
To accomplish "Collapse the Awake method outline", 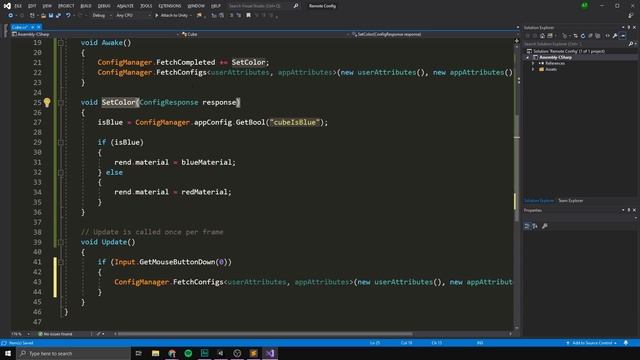I will [x=60, y=43].
